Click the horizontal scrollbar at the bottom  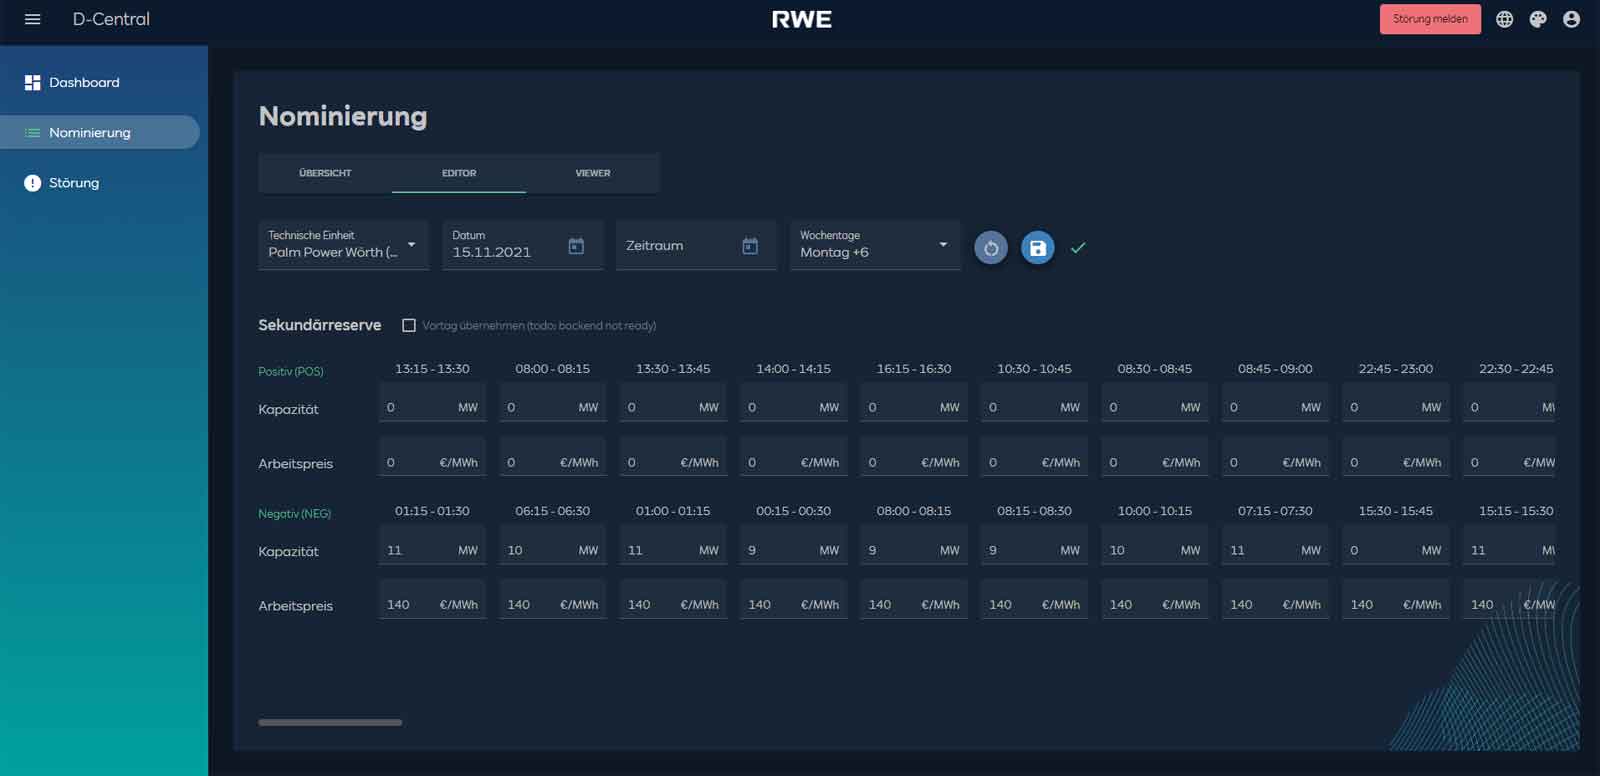pyautogui.click(x=330, y=722)
